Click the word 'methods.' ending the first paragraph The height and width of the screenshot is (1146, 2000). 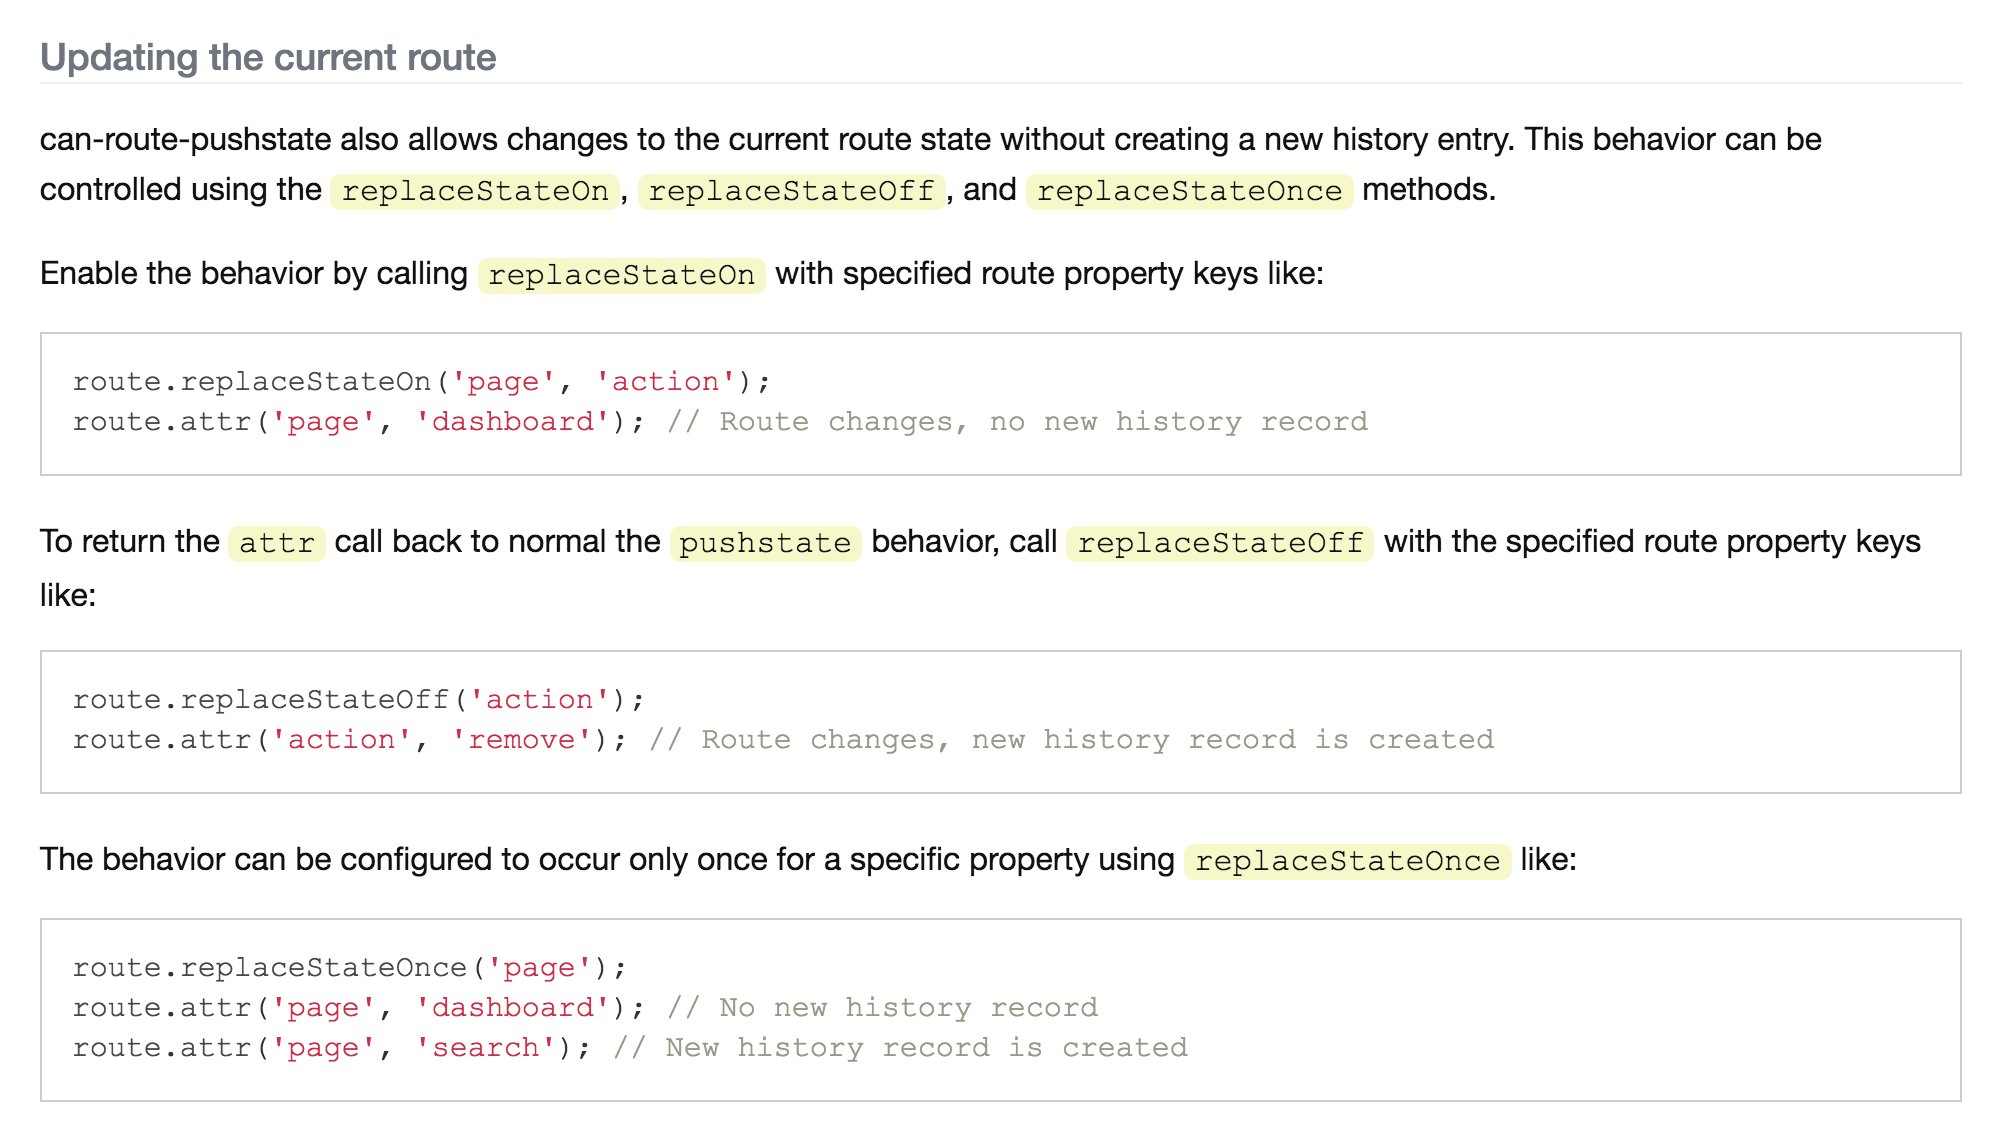(x=1429, y=189)
